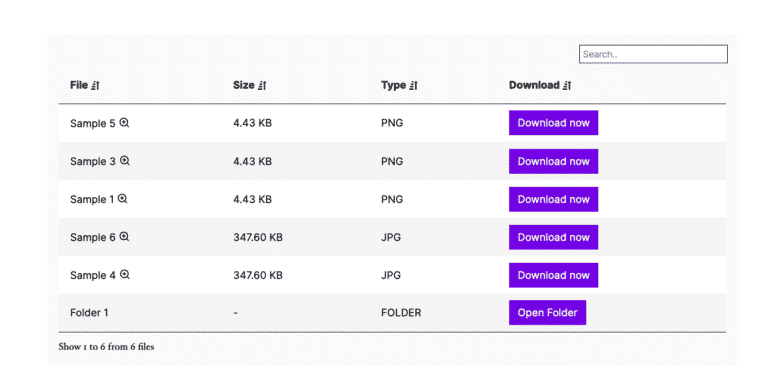Click 347.60 KB size of Sample 4
768x375 pixels.
coord(258,275)
